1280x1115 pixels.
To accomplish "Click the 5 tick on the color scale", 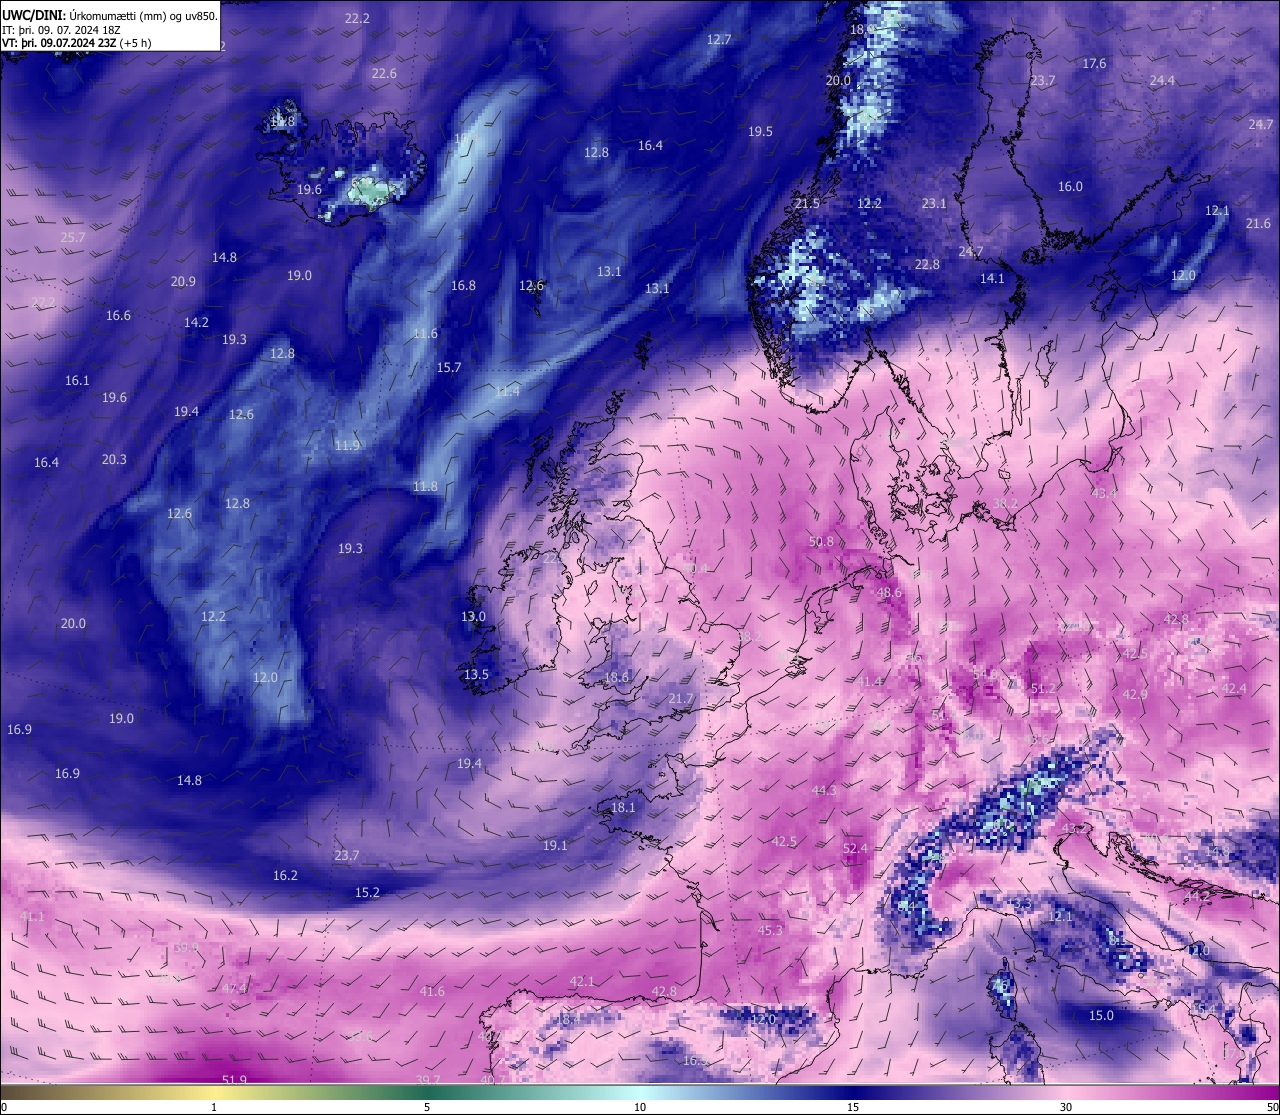I will 427,1106.
